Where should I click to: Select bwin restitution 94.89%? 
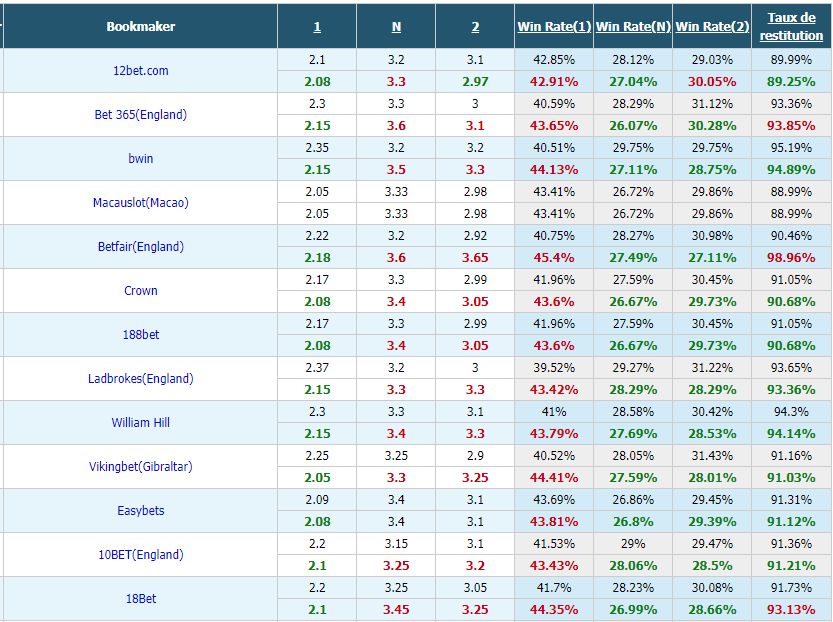pyautogui.click(x=792, y=170)
